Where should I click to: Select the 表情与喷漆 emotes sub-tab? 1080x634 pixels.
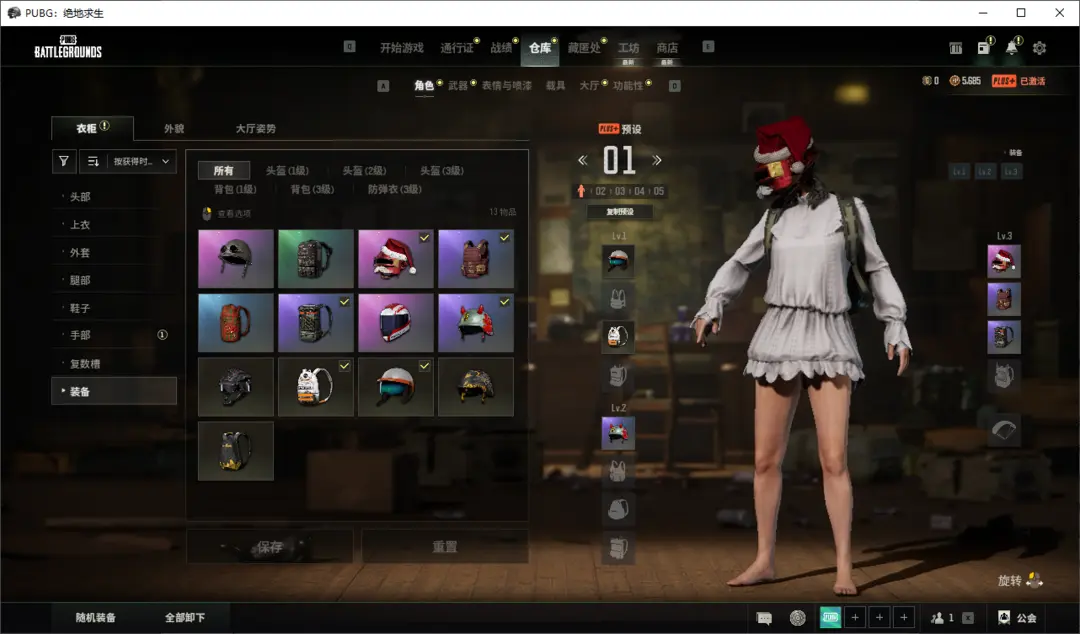pyautogui.click(x=506, y=85)
